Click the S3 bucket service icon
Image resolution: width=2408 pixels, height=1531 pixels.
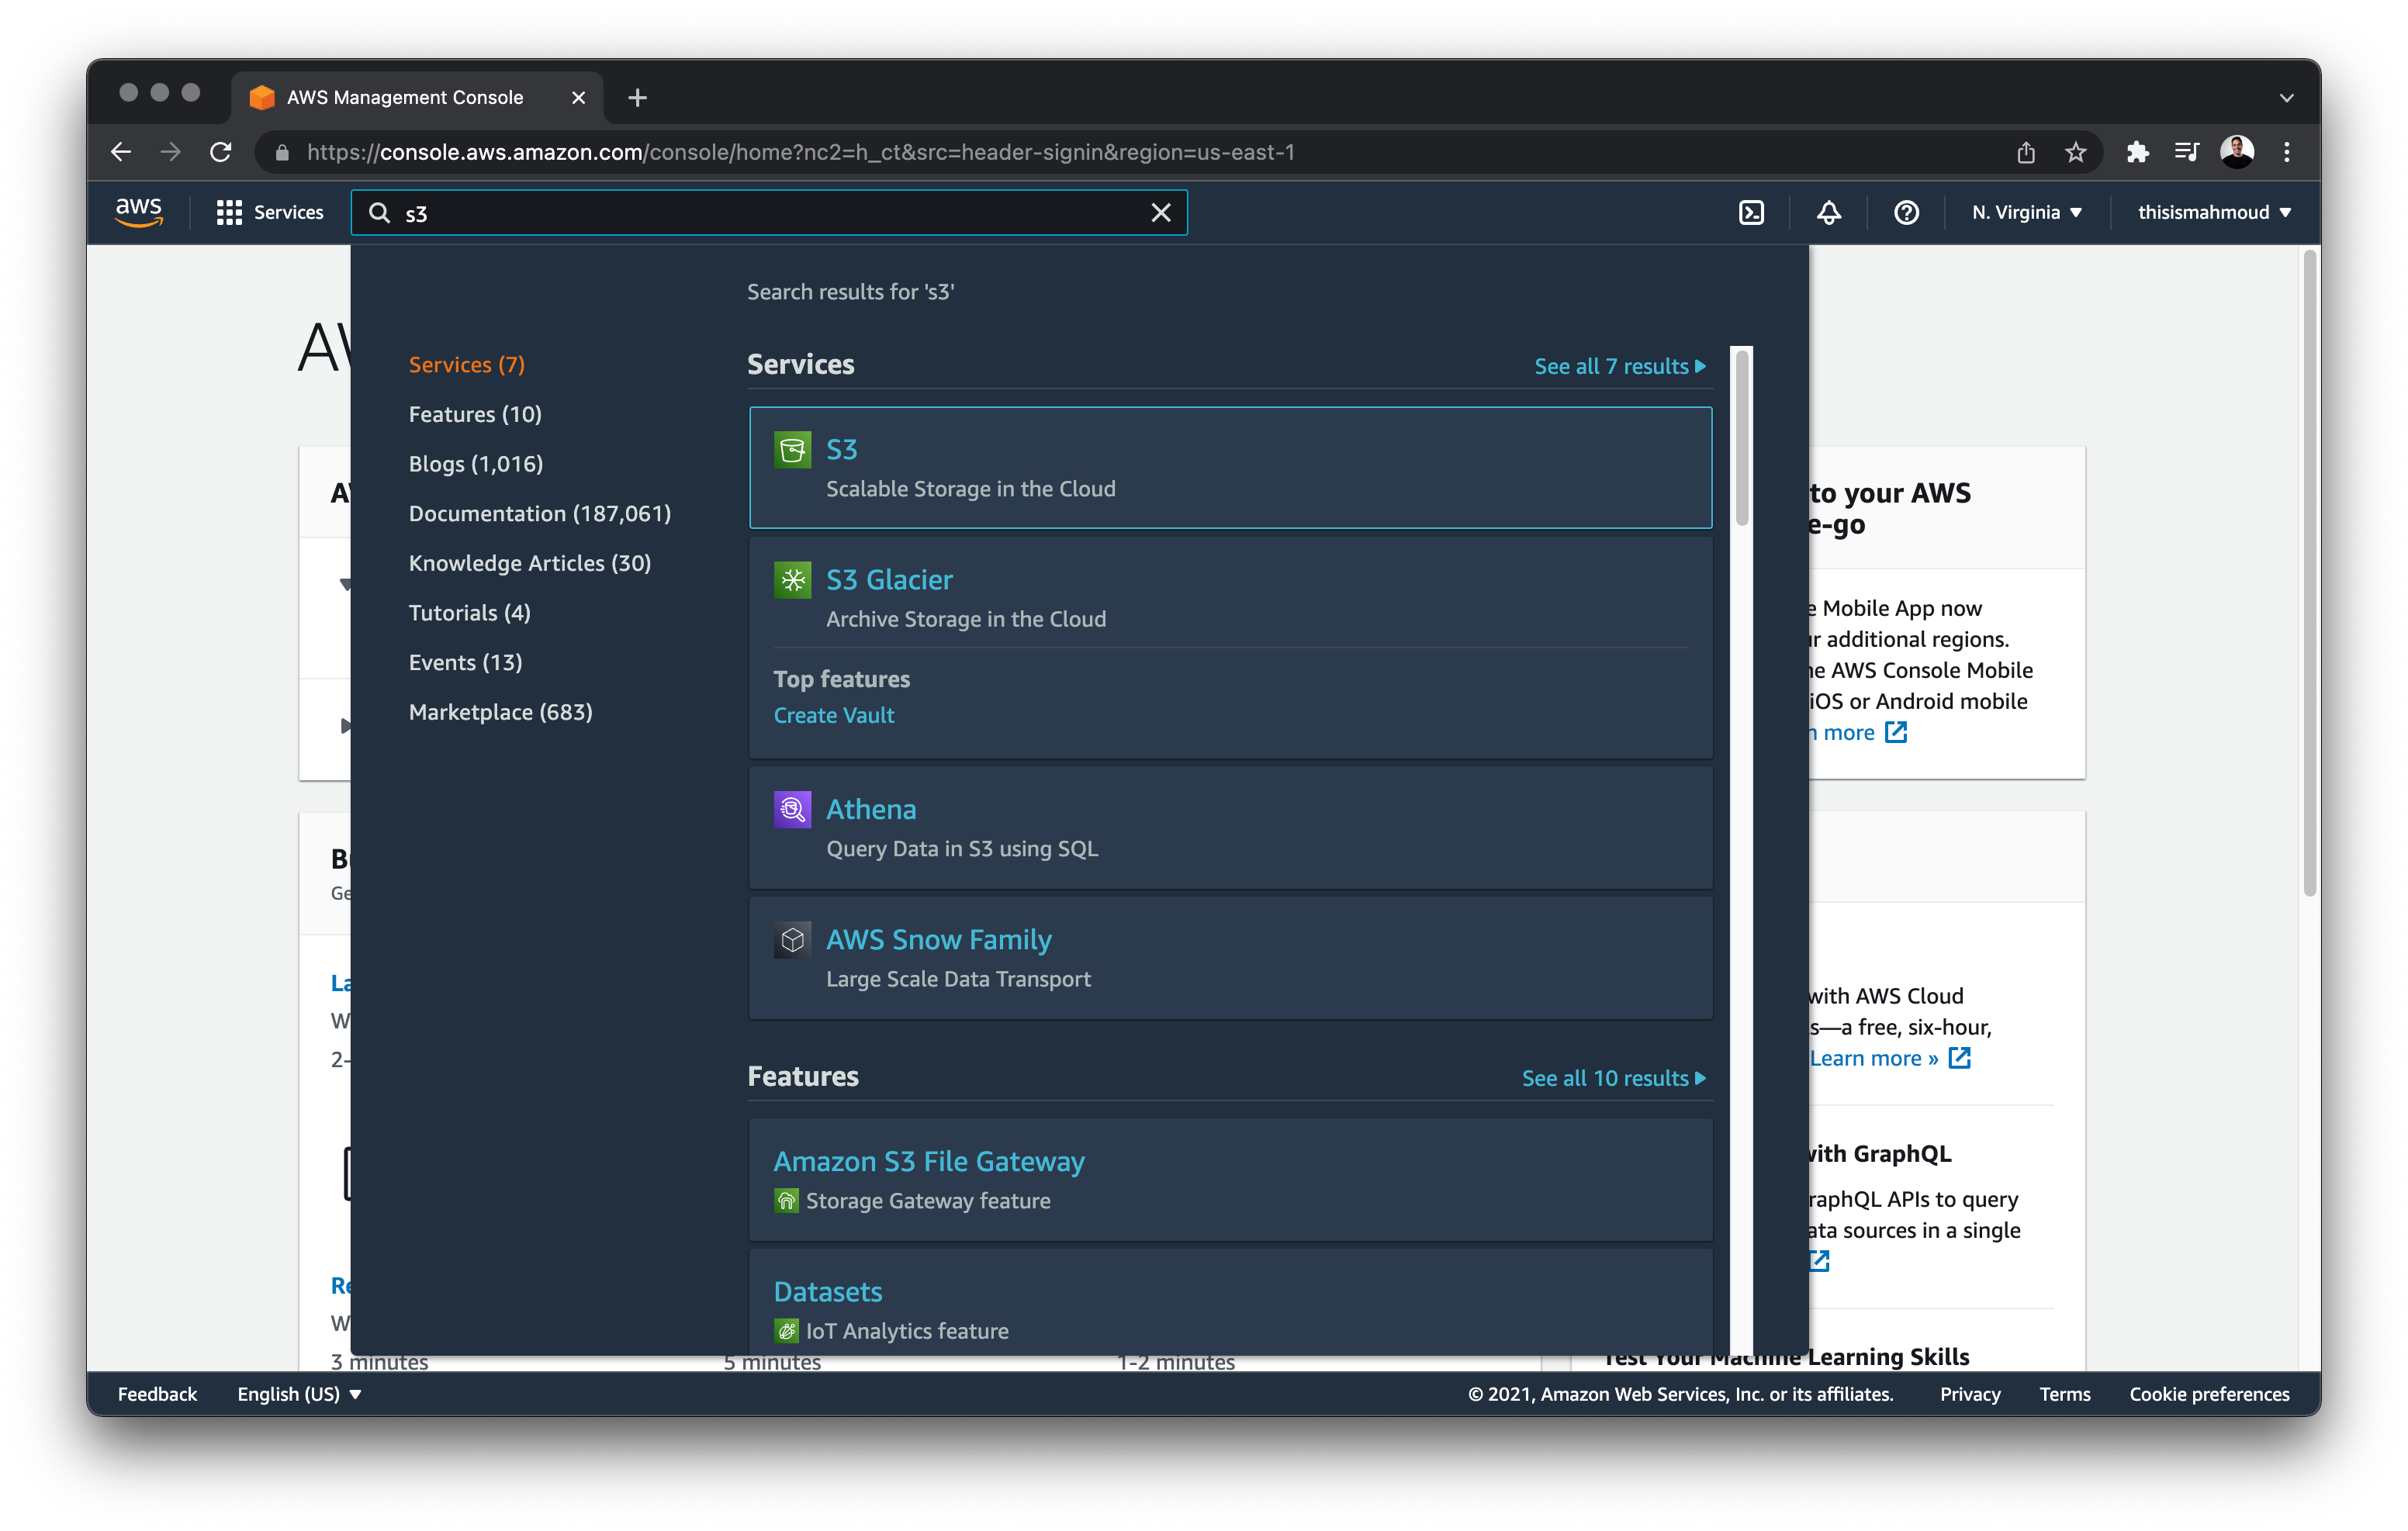click(x=792, y=449)
